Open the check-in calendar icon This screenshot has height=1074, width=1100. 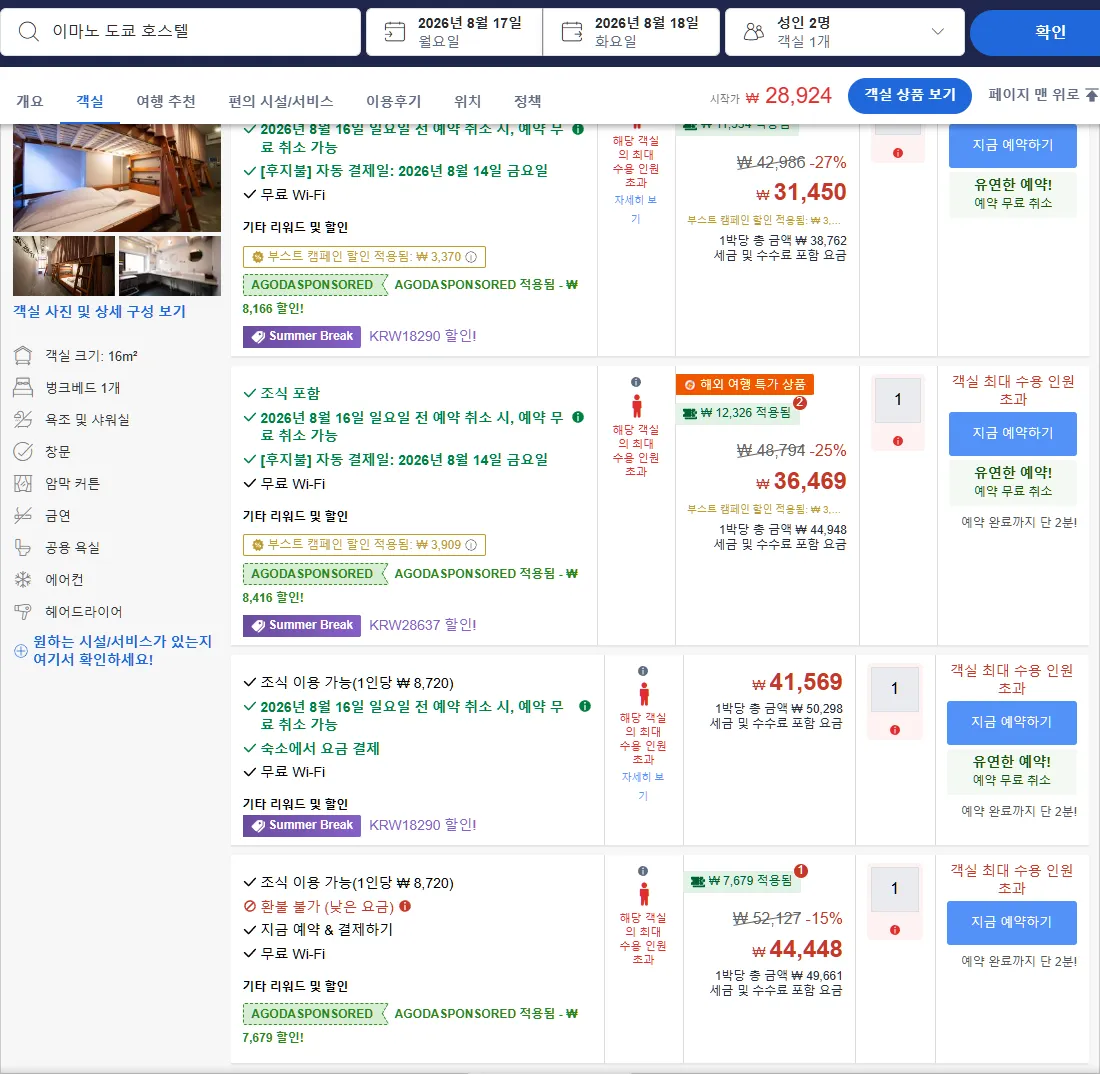click(395, 32)
